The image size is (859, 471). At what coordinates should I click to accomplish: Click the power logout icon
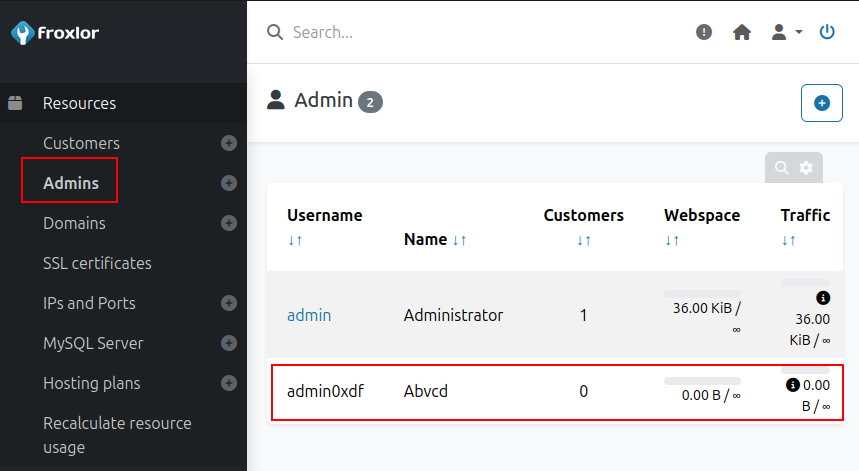[x=827, y=32]
